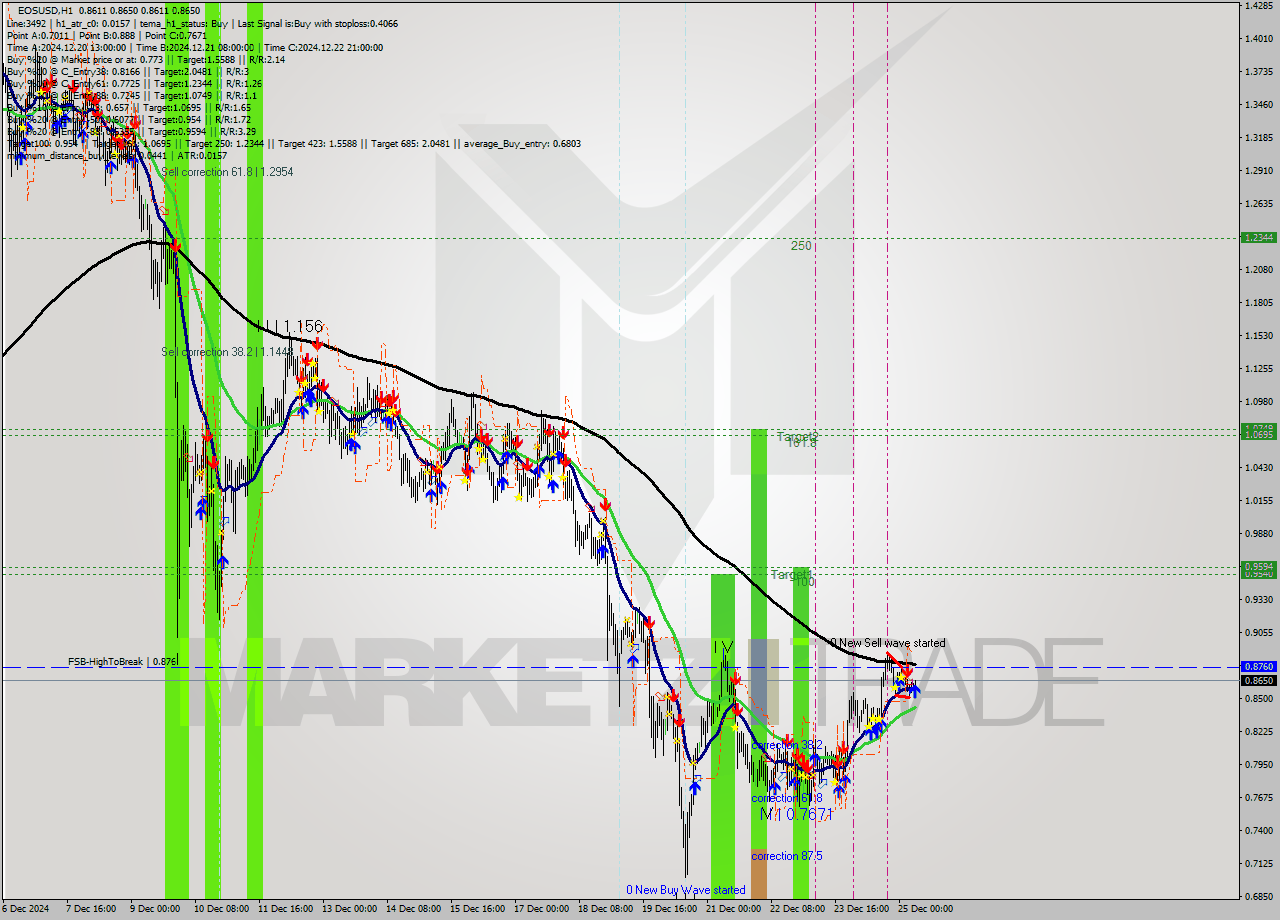Click the '14 Dec 08:00' time label

tap(414, 909)
